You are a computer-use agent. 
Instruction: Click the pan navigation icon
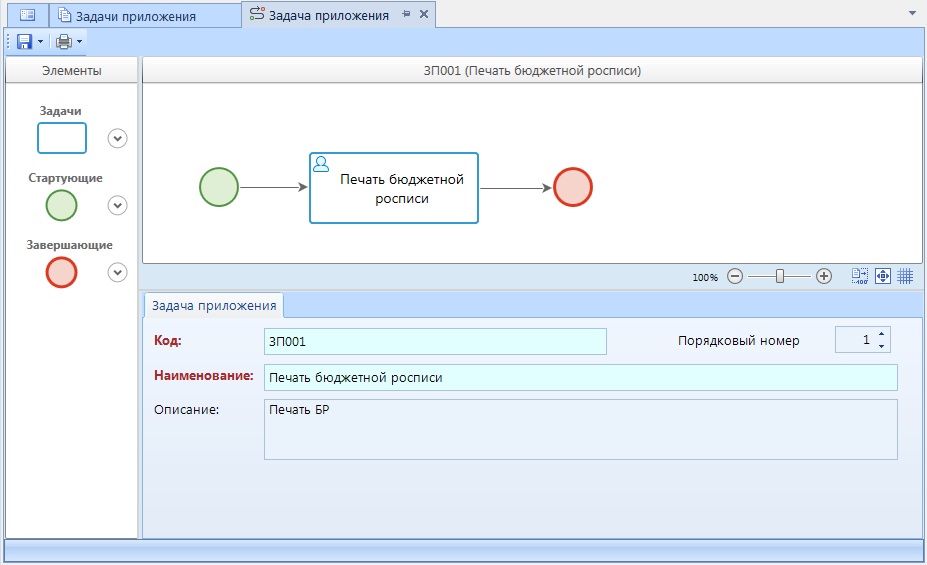tap(883, 277)
